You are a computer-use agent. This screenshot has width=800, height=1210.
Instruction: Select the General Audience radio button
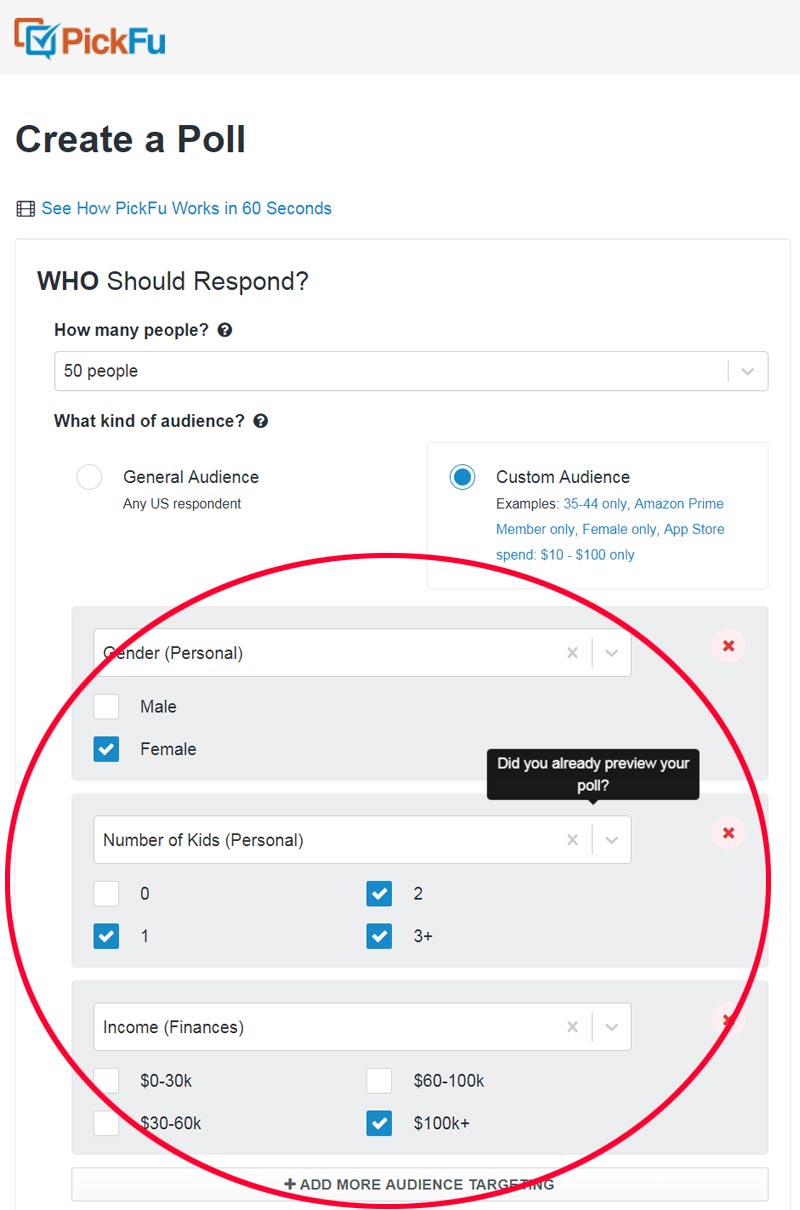(89, 477)
